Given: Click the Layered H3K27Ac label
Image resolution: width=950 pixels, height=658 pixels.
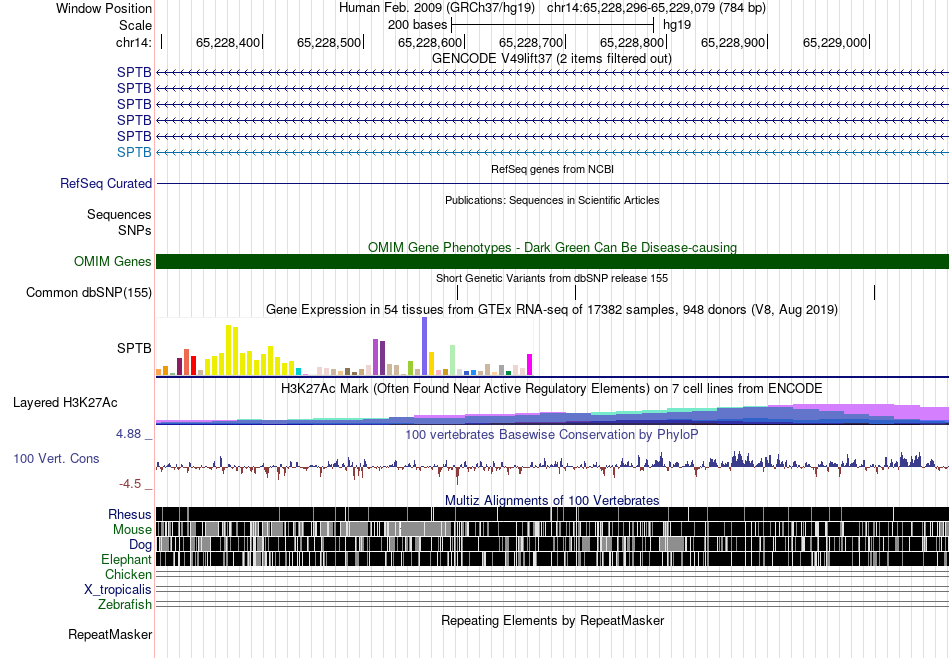Looking at the screenshot, I should pyautogui.click(x=65, y=403).
